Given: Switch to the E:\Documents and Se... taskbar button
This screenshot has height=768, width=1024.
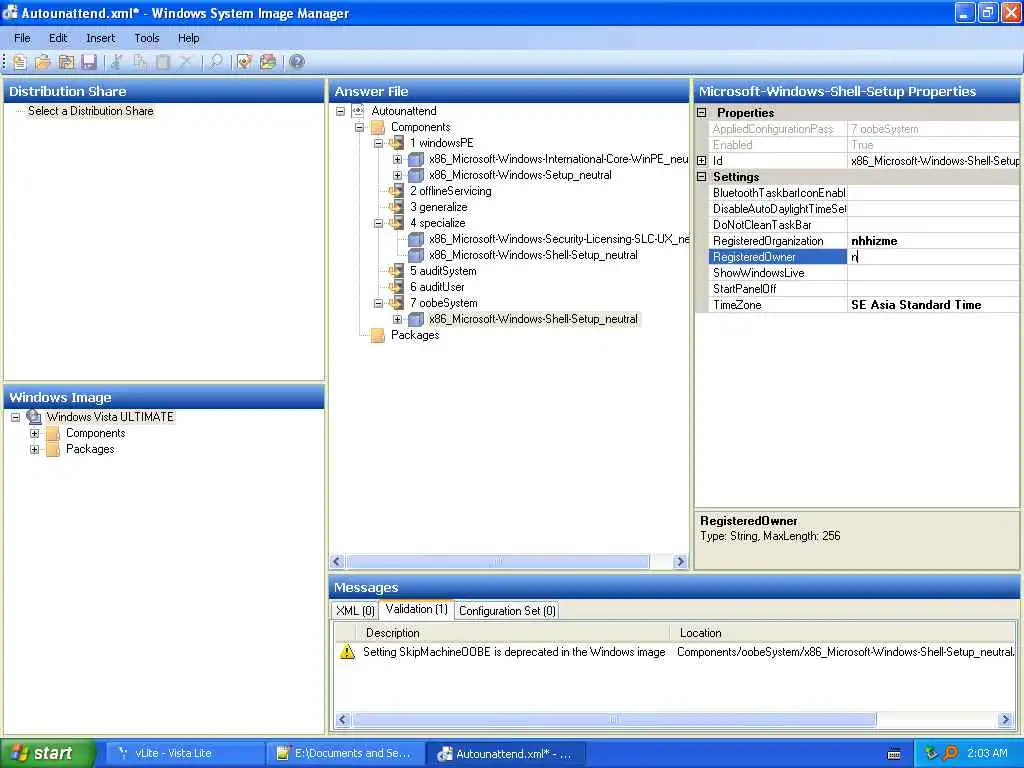Looking at the screenshot, I should pyautogui.click(x=344, y=754).
